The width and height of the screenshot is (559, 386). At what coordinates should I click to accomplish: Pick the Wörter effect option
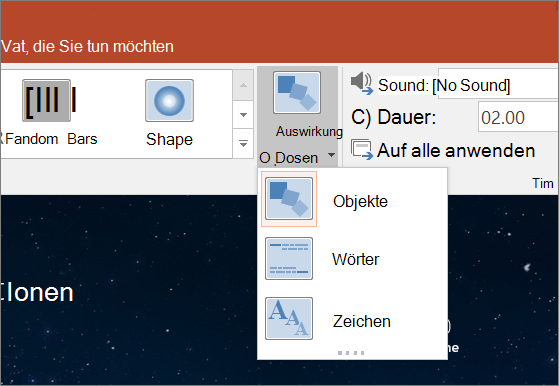tap(352, 259)
